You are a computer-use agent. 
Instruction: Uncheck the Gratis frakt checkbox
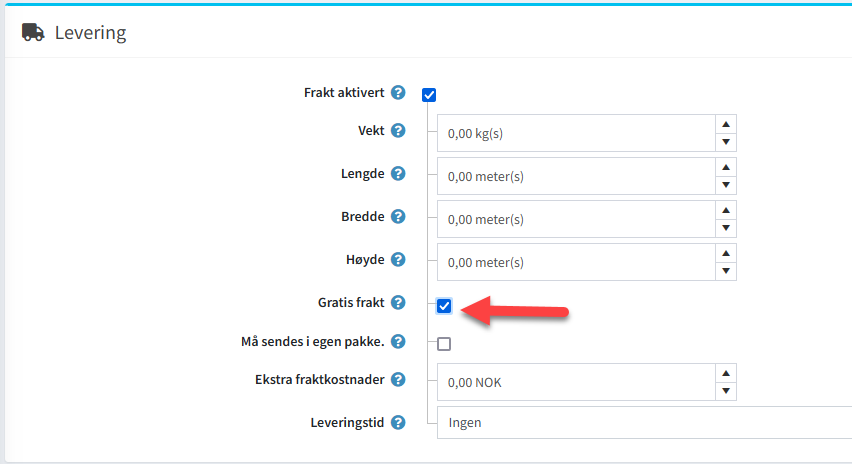444,306
